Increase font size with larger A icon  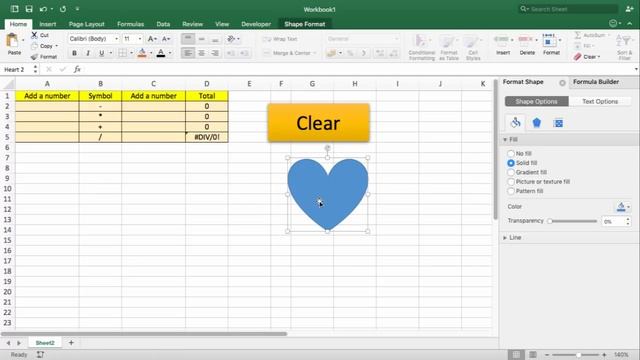pyautogui.click(x=151, y=39)
